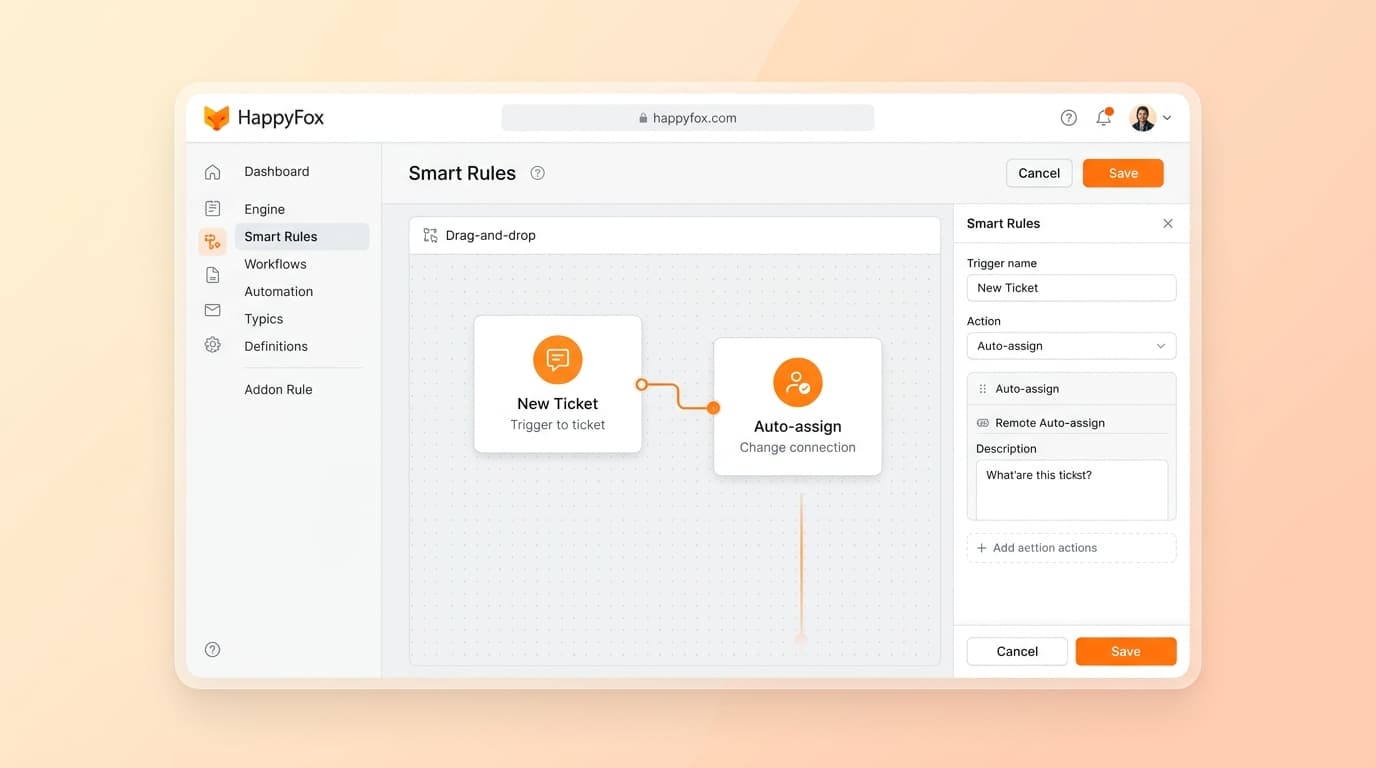Open Definitions in the sidebar
1376x768 pixels.
(276, 346)
